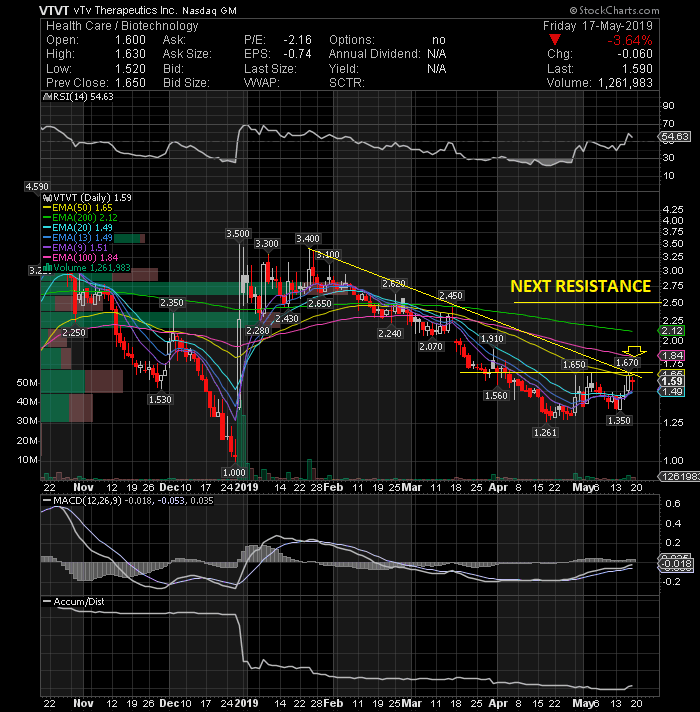Click the EMA(50) 1.65 legend entry
The image size is (700, 712).
78,208
